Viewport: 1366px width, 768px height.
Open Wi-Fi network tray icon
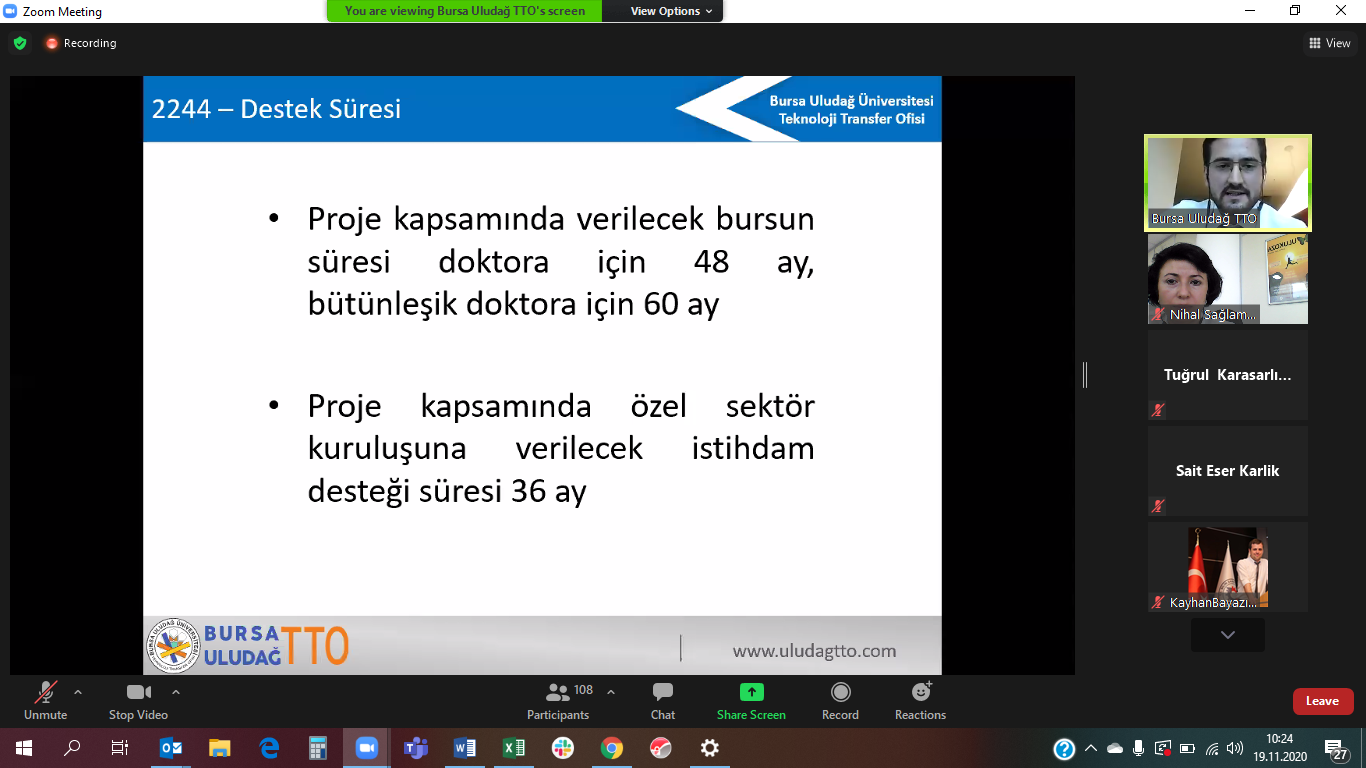tap(1212, 748)
